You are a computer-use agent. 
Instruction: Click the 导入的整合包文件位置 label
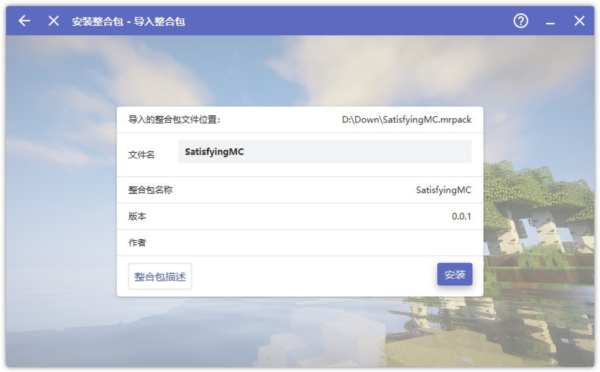point(174,120)
